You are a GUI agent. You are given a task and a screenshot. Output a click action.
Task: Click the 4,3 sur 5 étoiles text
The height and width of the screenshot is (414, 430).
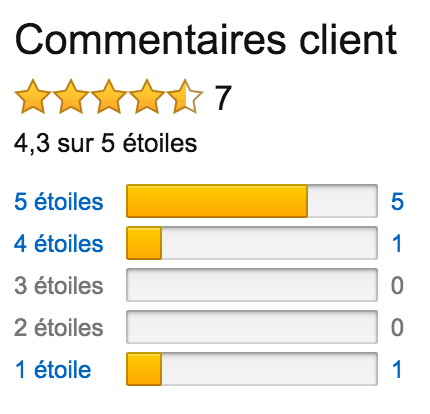click(x=105, y=144)
